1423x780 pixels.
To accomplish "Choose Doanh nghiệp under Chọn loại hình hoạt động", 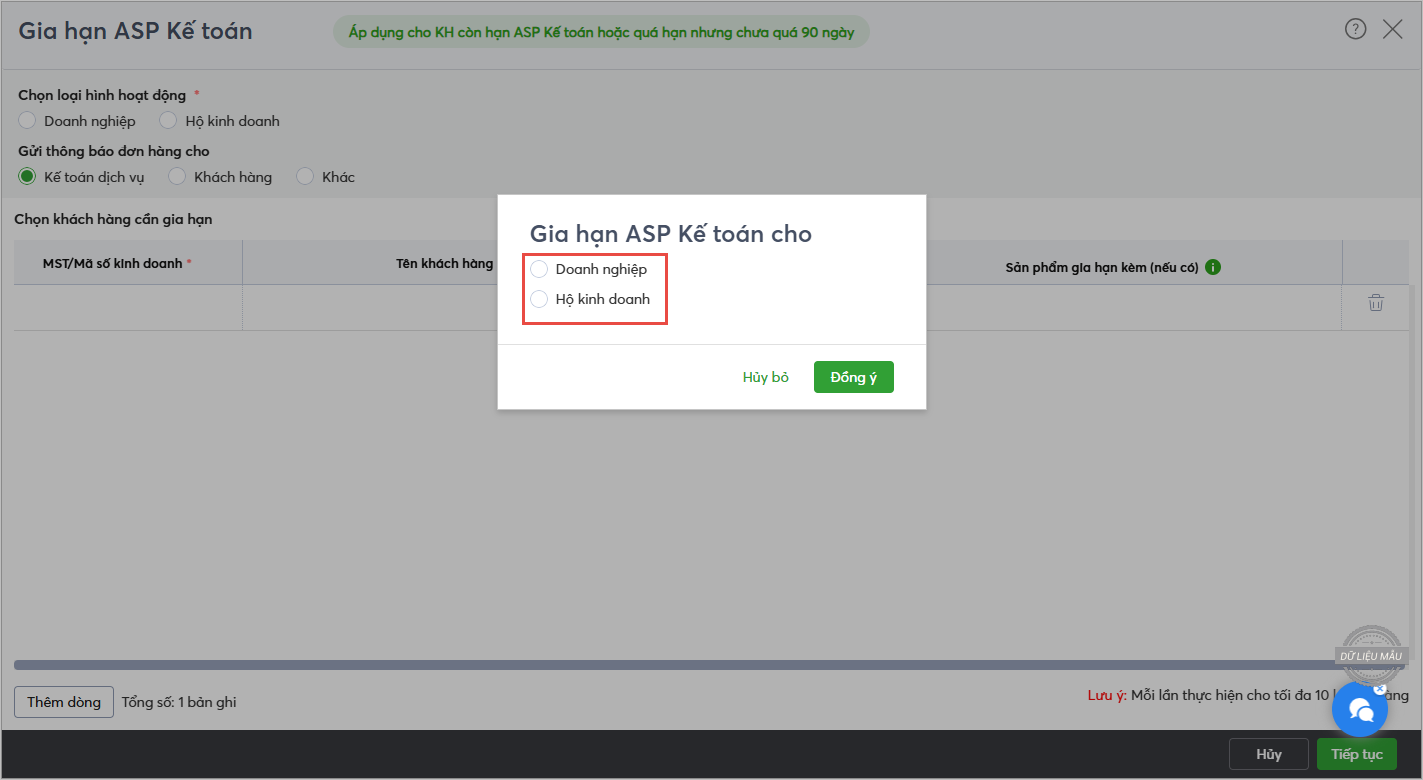I will [27, 121].
